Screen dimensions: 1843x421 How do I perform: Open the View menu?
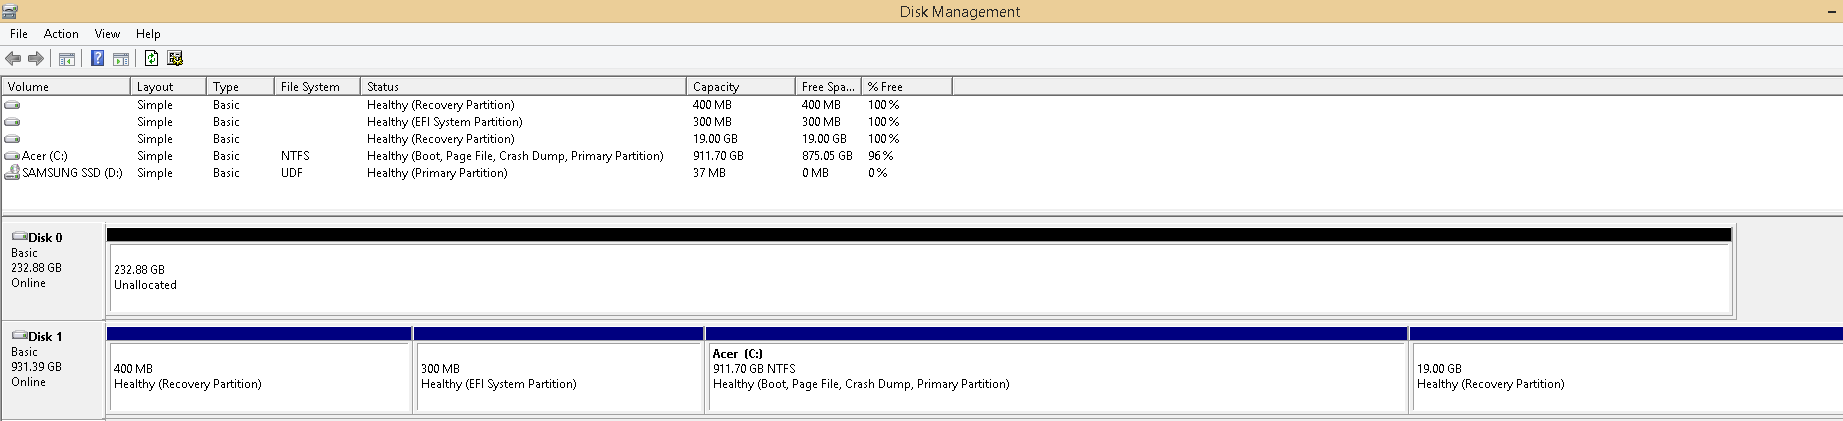[x=107, y=34]
